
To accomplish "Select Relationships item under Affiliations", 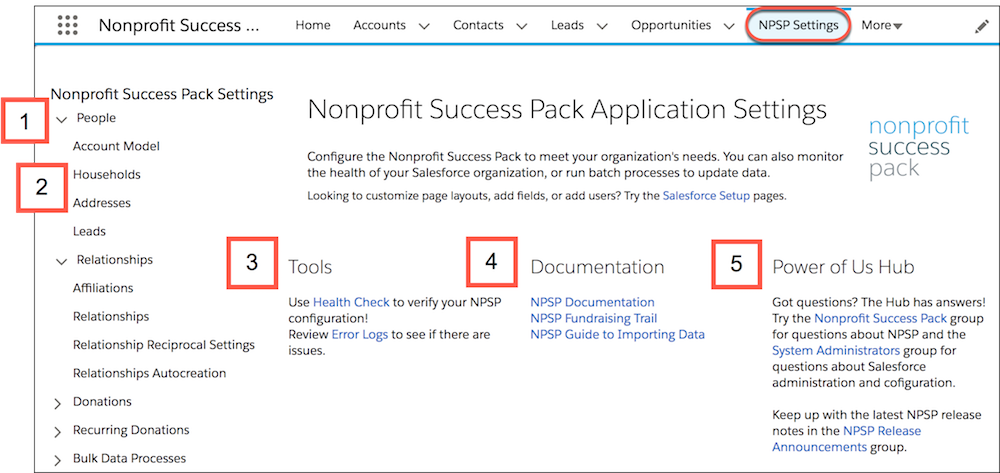I will pyautogui.click(x=111, y=316).
